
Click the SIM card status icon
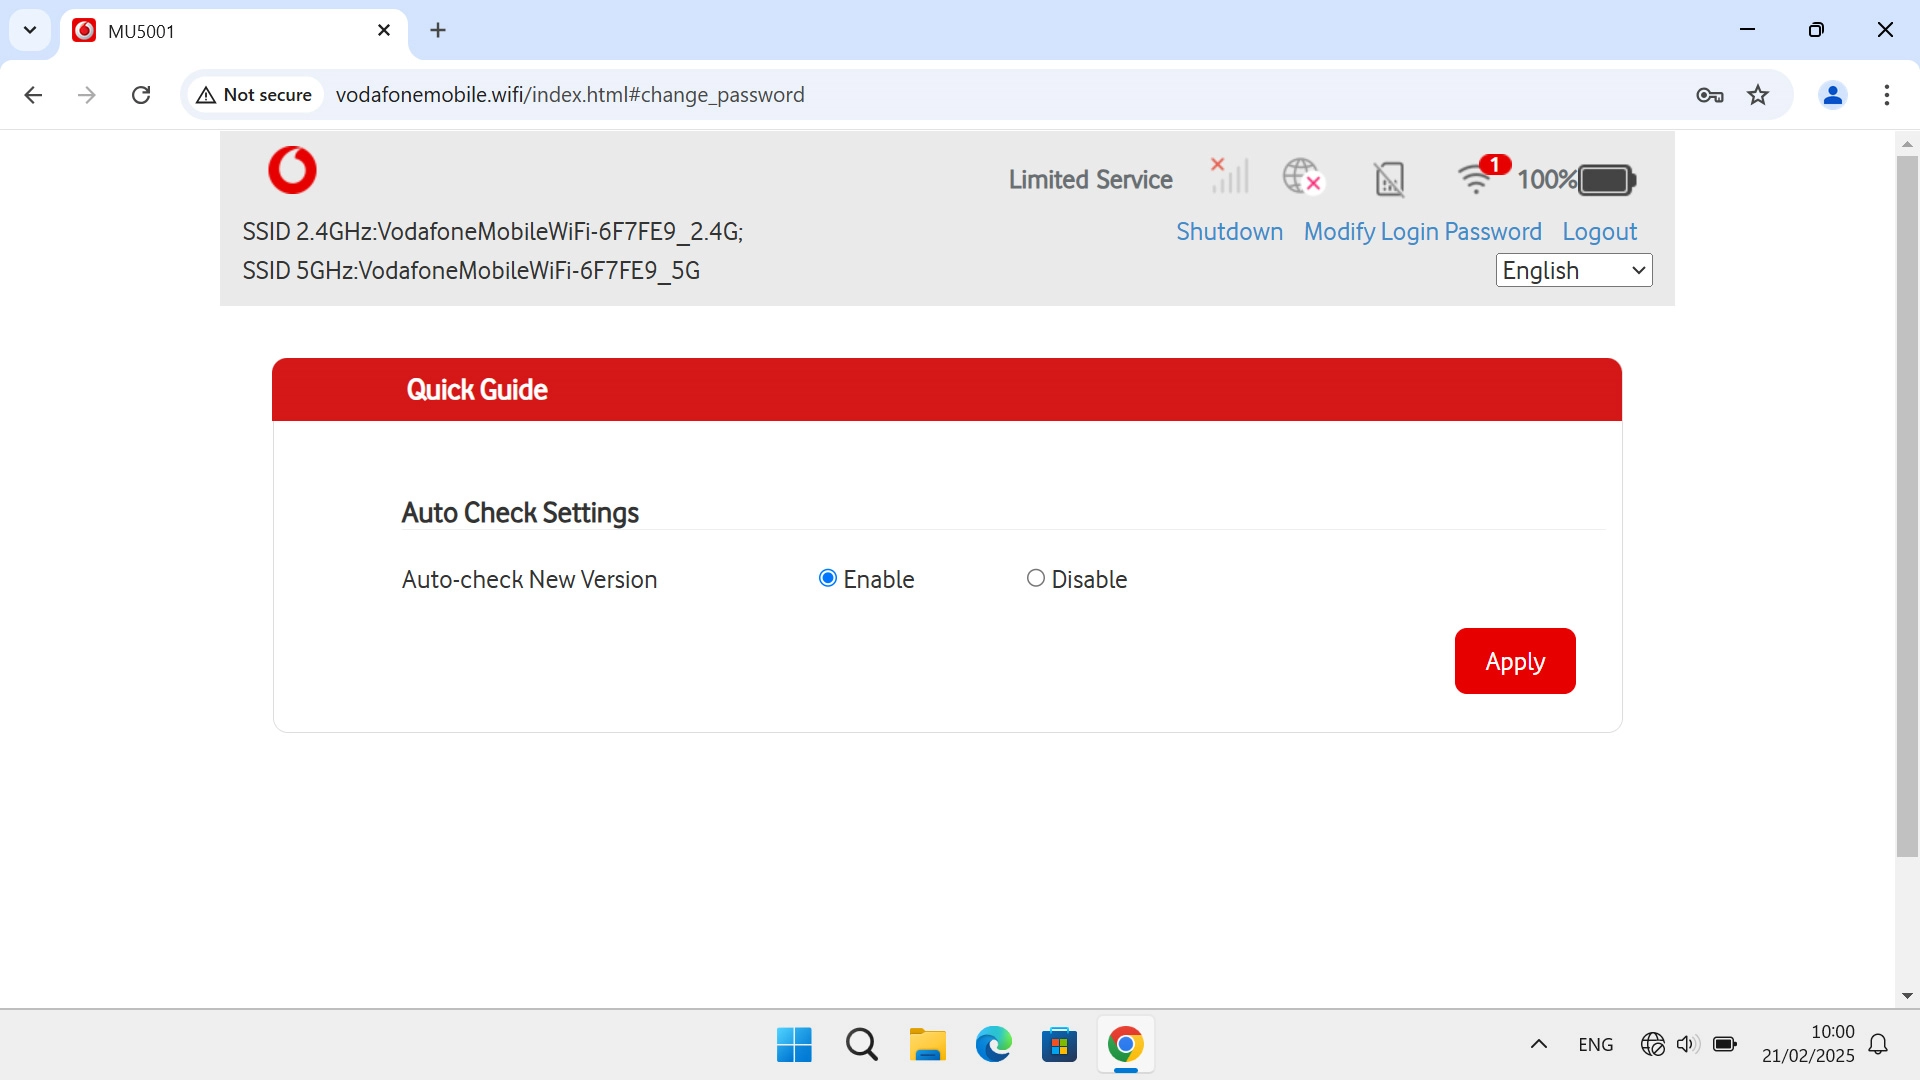(1389, 179)
